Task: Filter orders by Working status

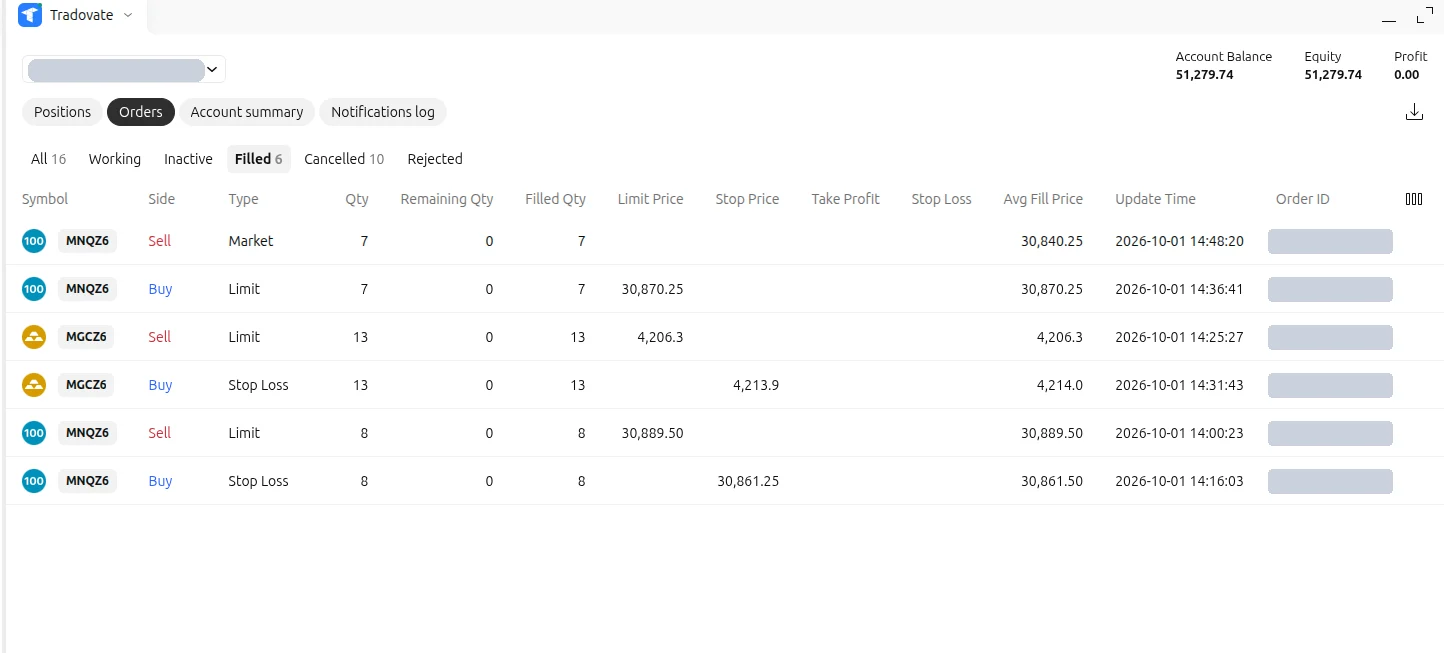Action: [x=114, y=159]
